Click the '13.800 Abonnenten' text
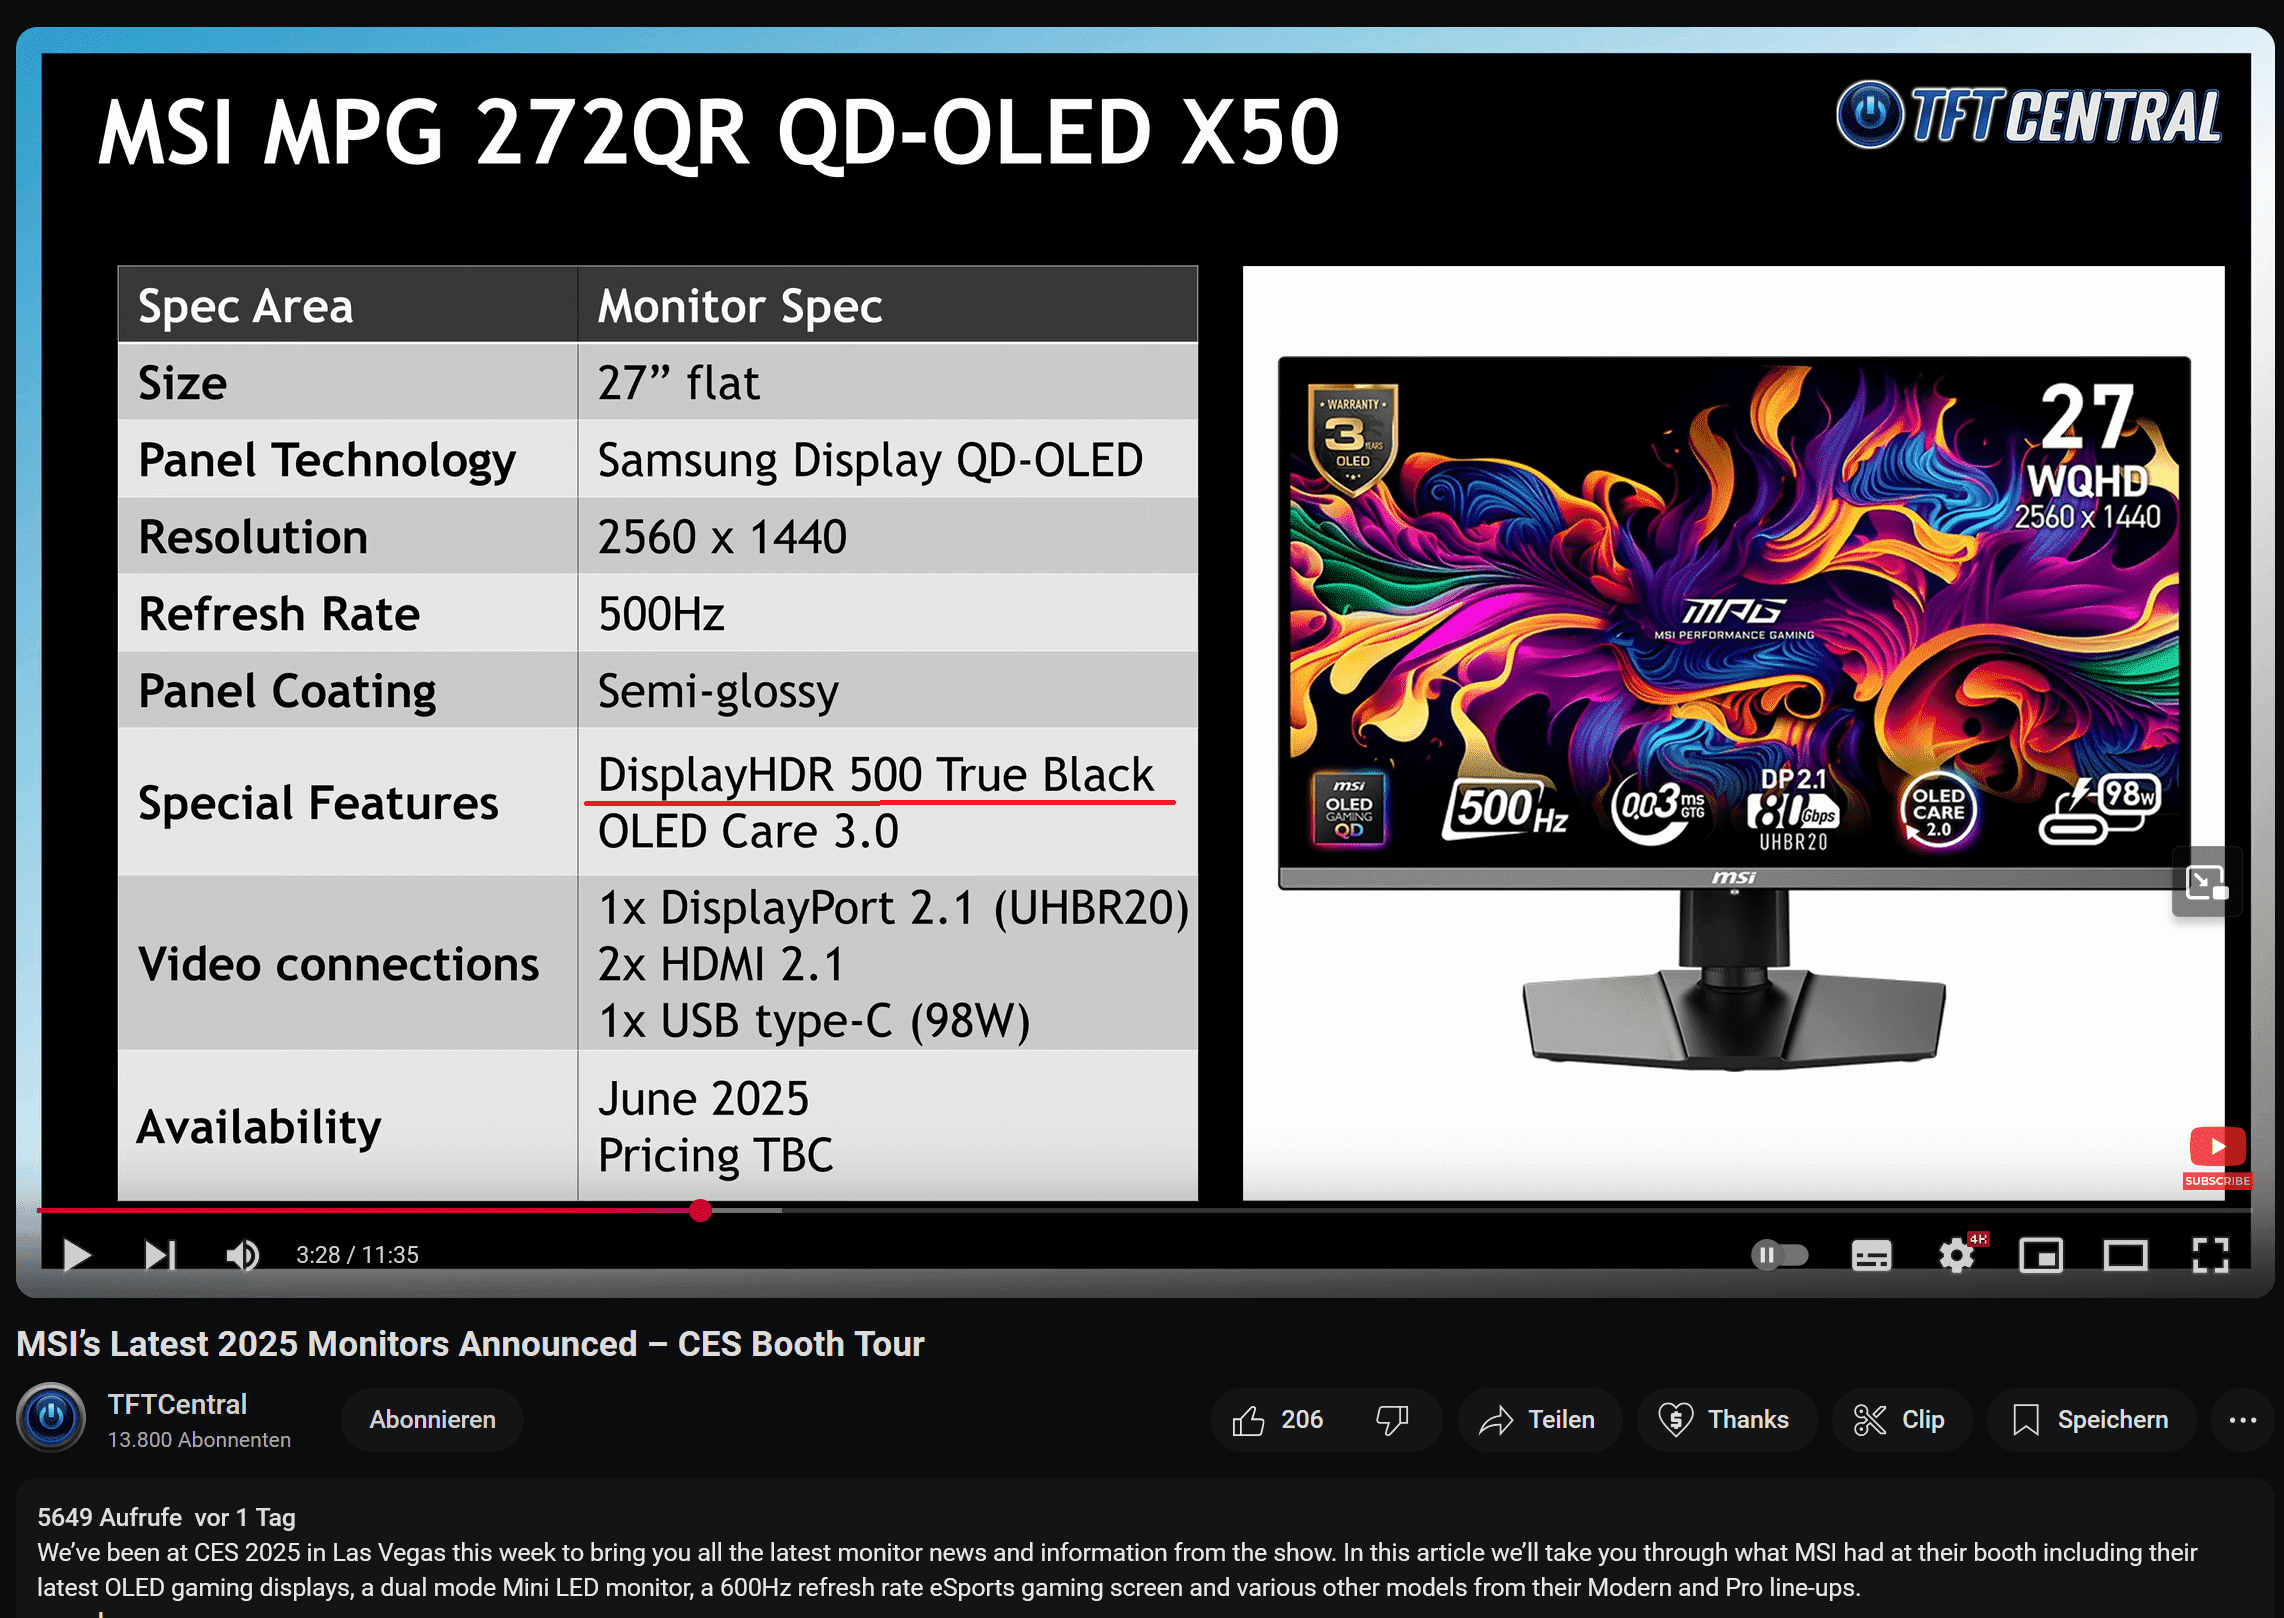The height and width of the screenshot is (1618, 2284). (x=199, y=1440)
